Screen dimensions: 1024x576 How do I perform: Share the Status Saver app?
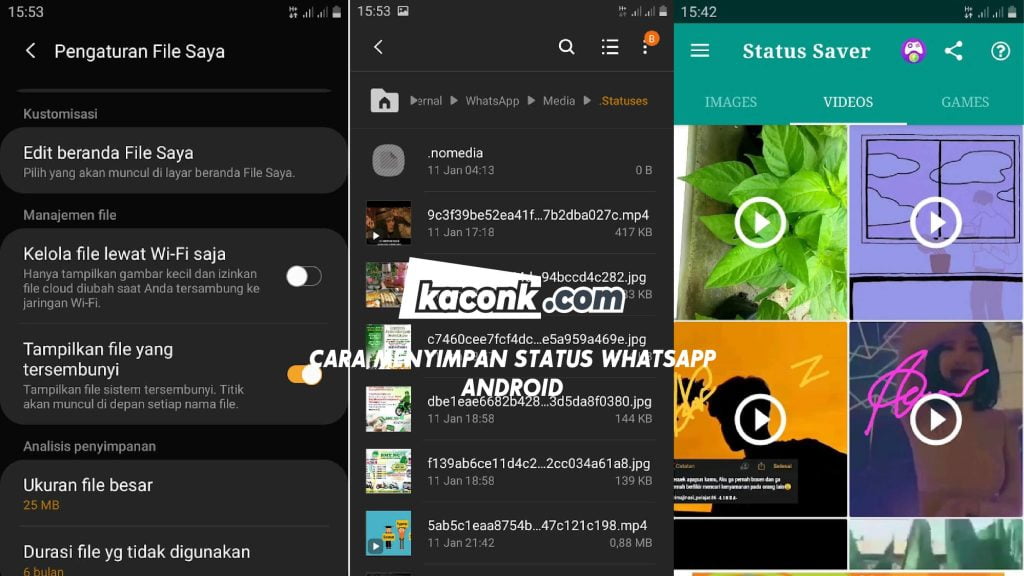click(953, 50)
